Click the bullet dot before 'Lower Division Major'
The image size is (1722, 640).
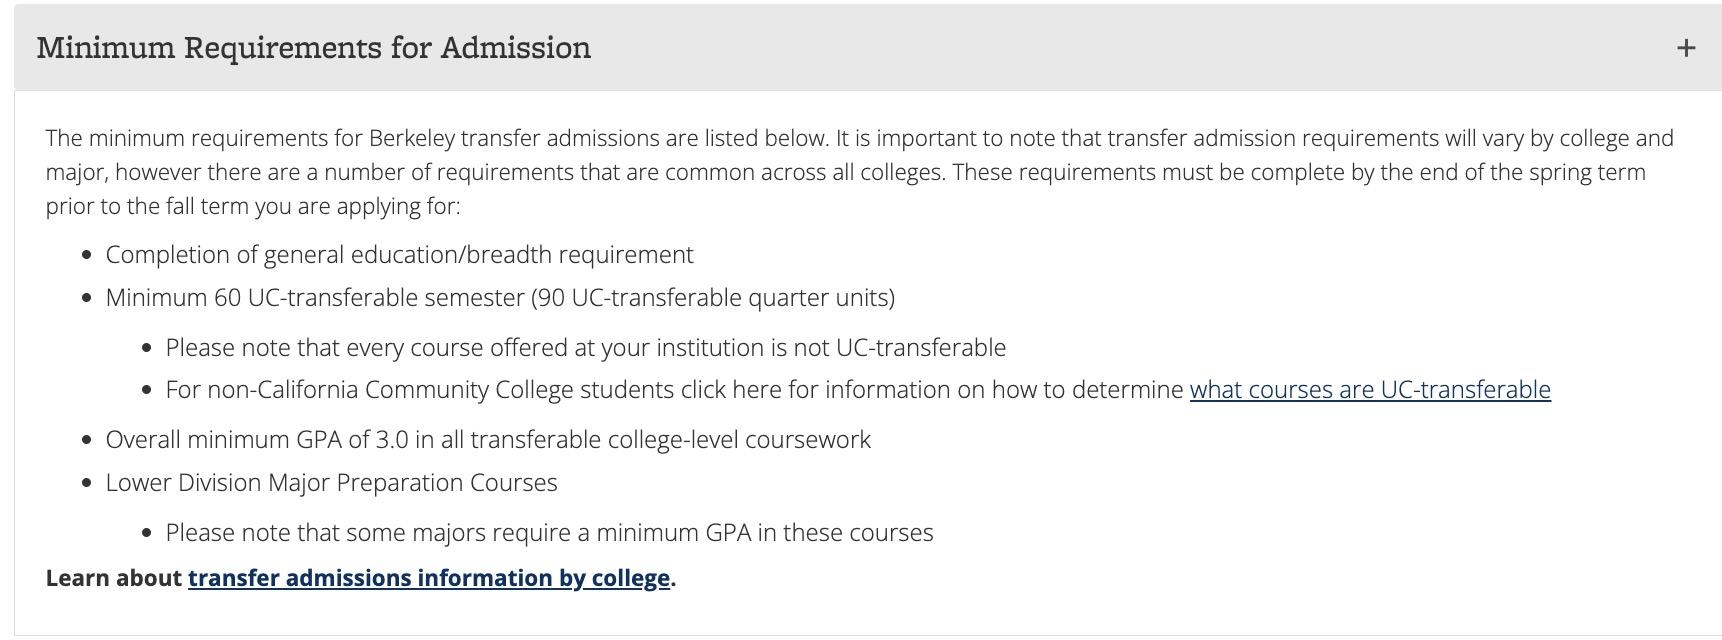[x=86, y=484]
